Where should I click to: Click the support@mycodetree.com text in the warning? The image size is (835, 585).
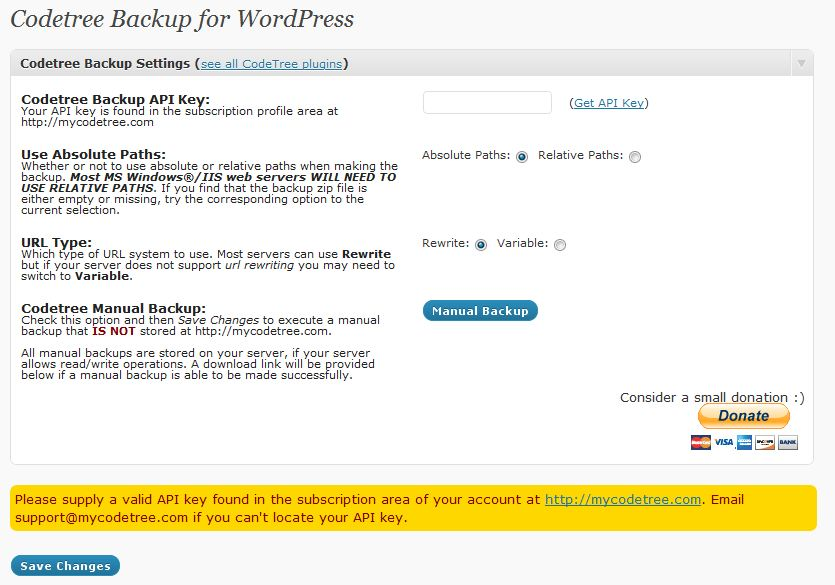click(101, 517)
